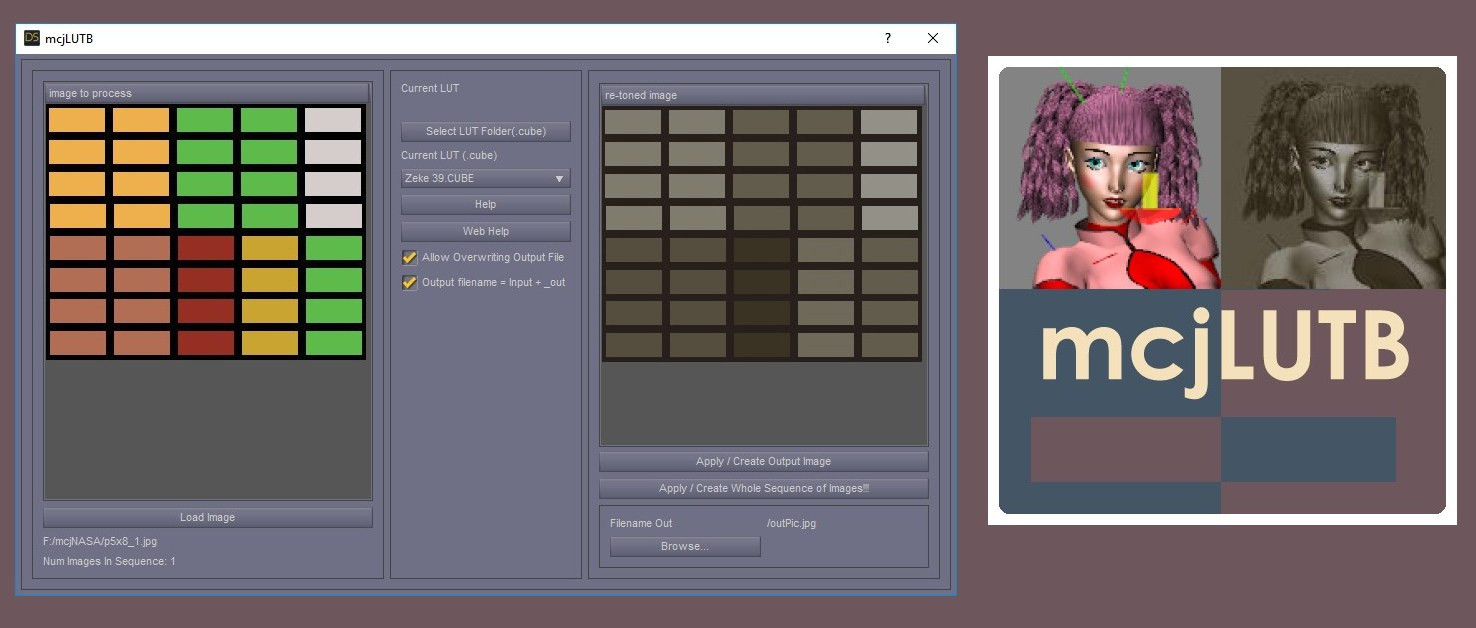The height and width of the screenshot is (628, 1476).
Task: Click the 'Num Images In Sequence: 1' text
Action: pyautogui.click(x=109, y=561)
